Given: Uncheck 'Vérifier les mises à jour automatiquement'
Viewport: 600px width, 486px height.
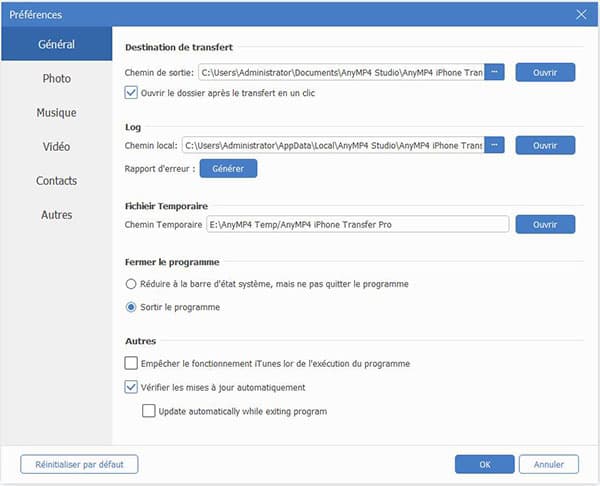Looking at the screenshot, I should coord(131,387).
